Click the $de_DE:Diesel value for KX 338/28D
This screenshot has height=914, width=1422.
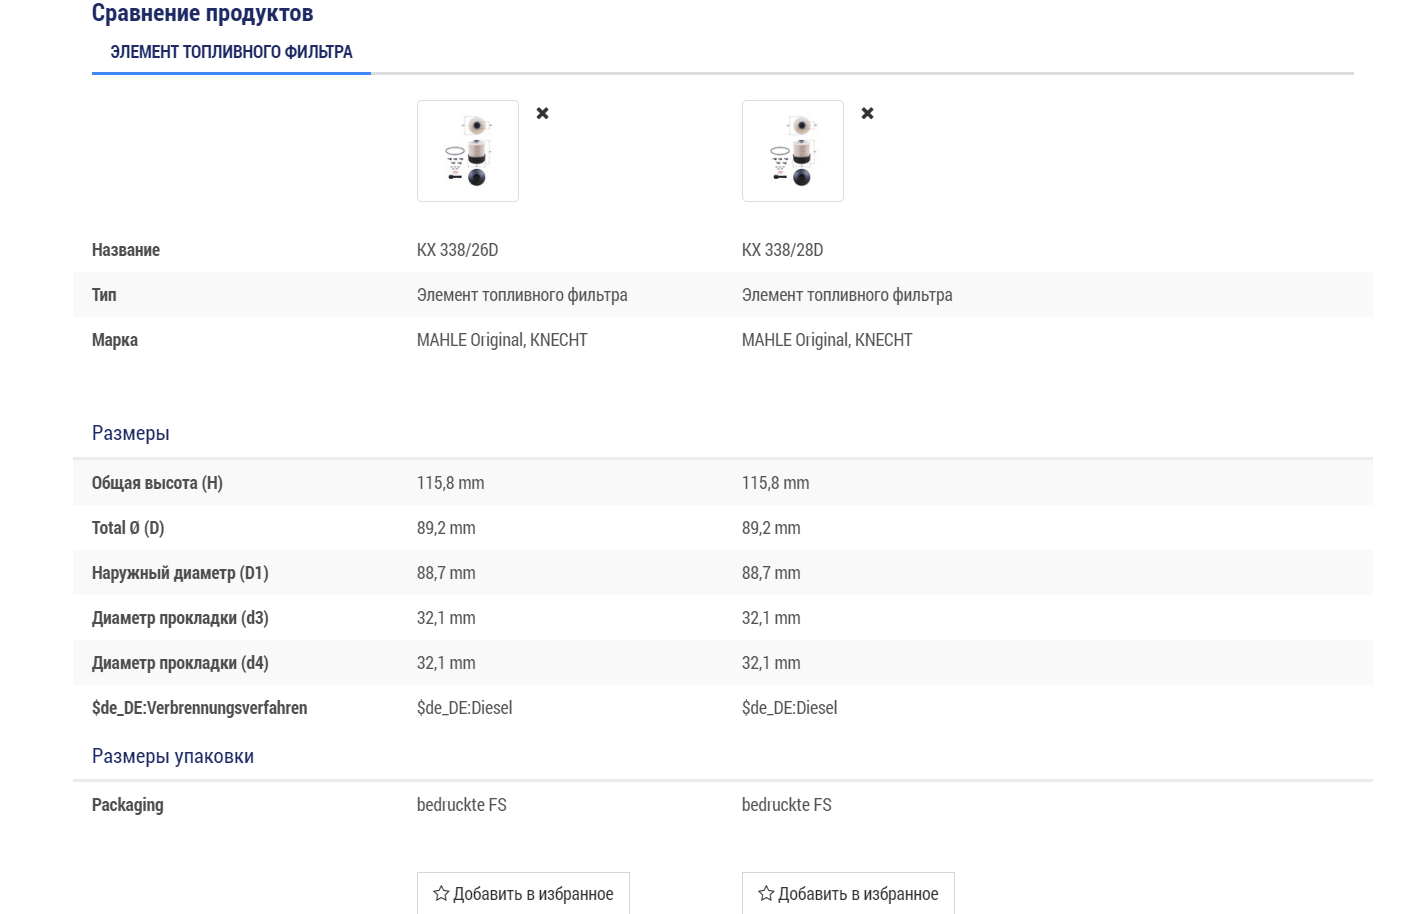pos(790,708)
